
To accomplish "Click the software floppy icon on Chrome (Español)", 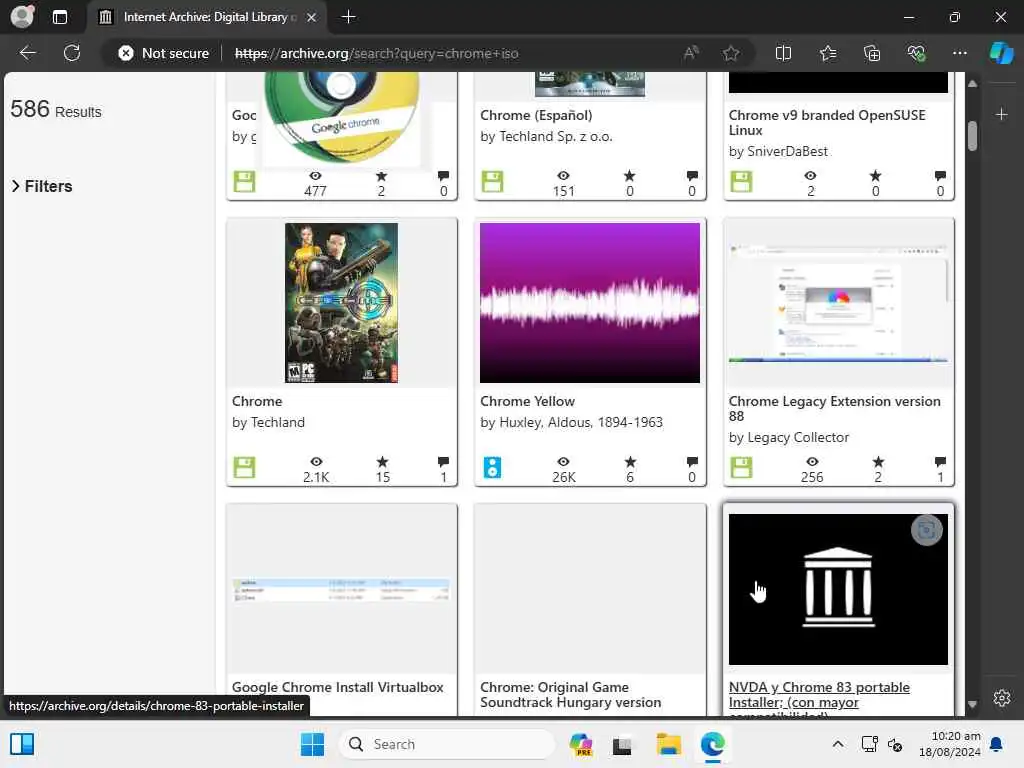I will point(492,182).
